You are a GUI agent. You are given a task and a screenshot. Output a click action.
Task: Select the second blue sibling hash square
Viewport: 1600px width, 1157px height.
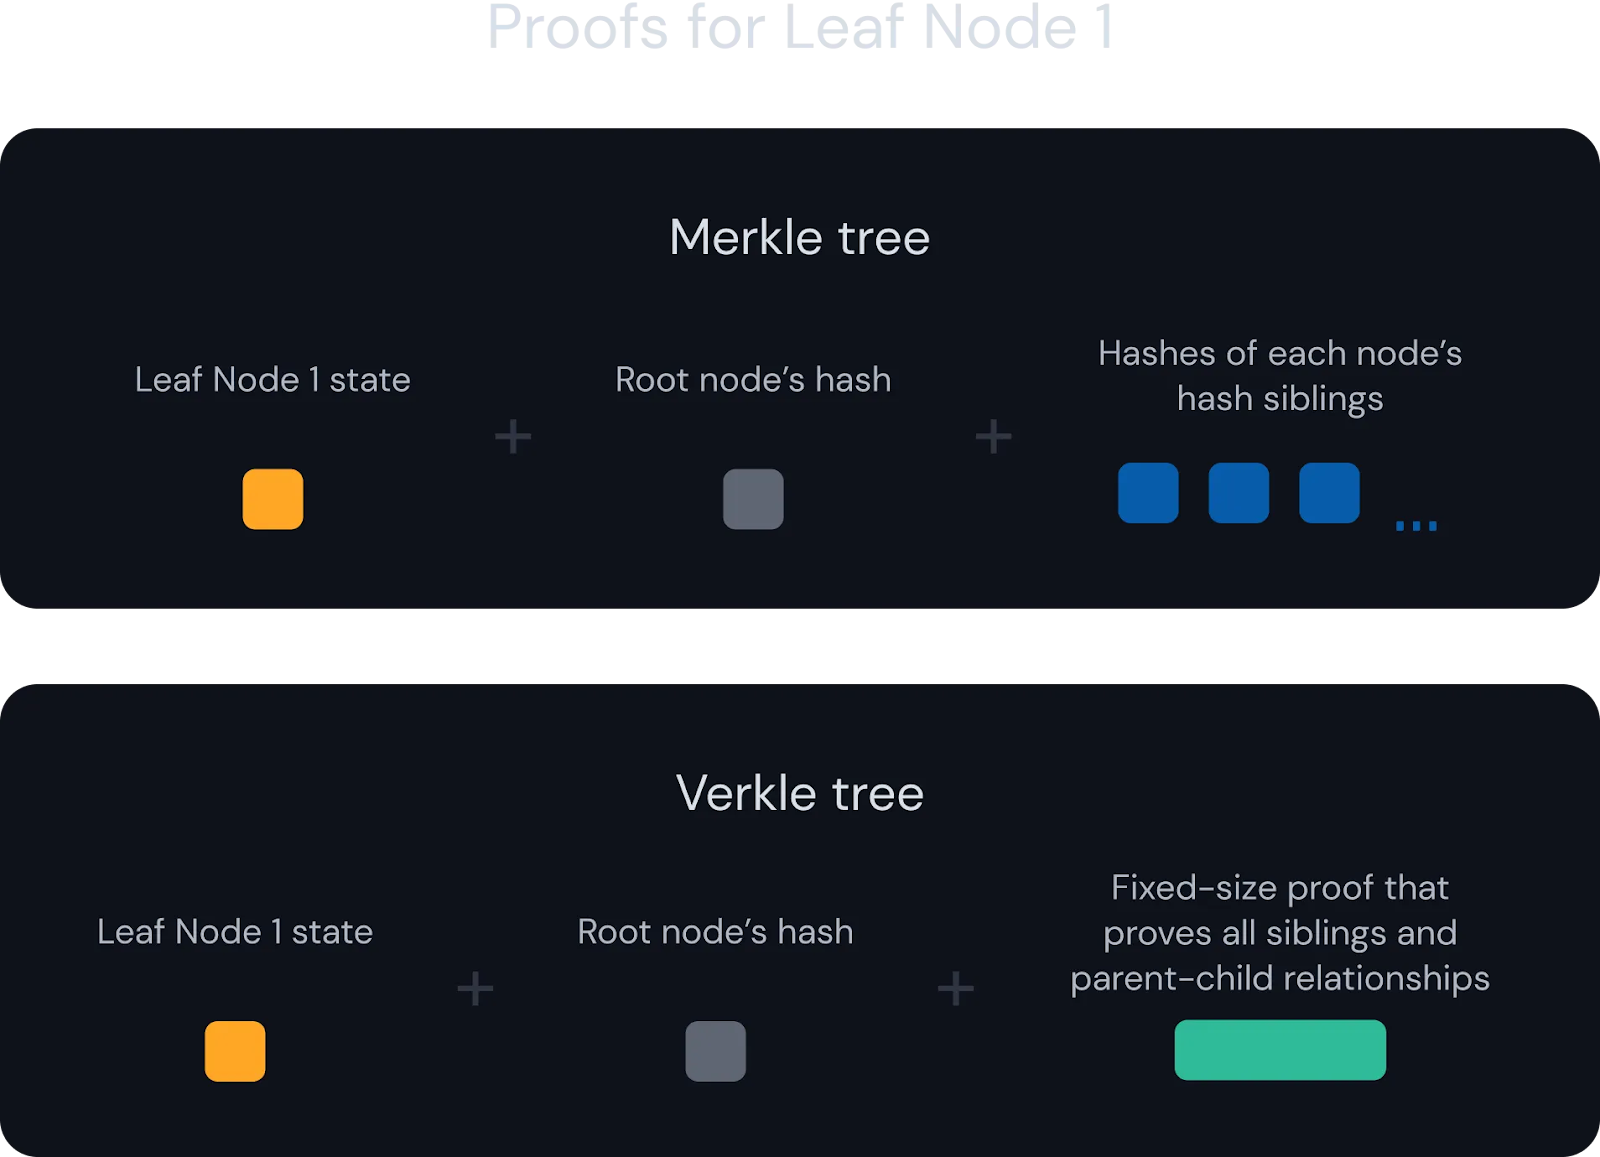tap(1239, 493)
